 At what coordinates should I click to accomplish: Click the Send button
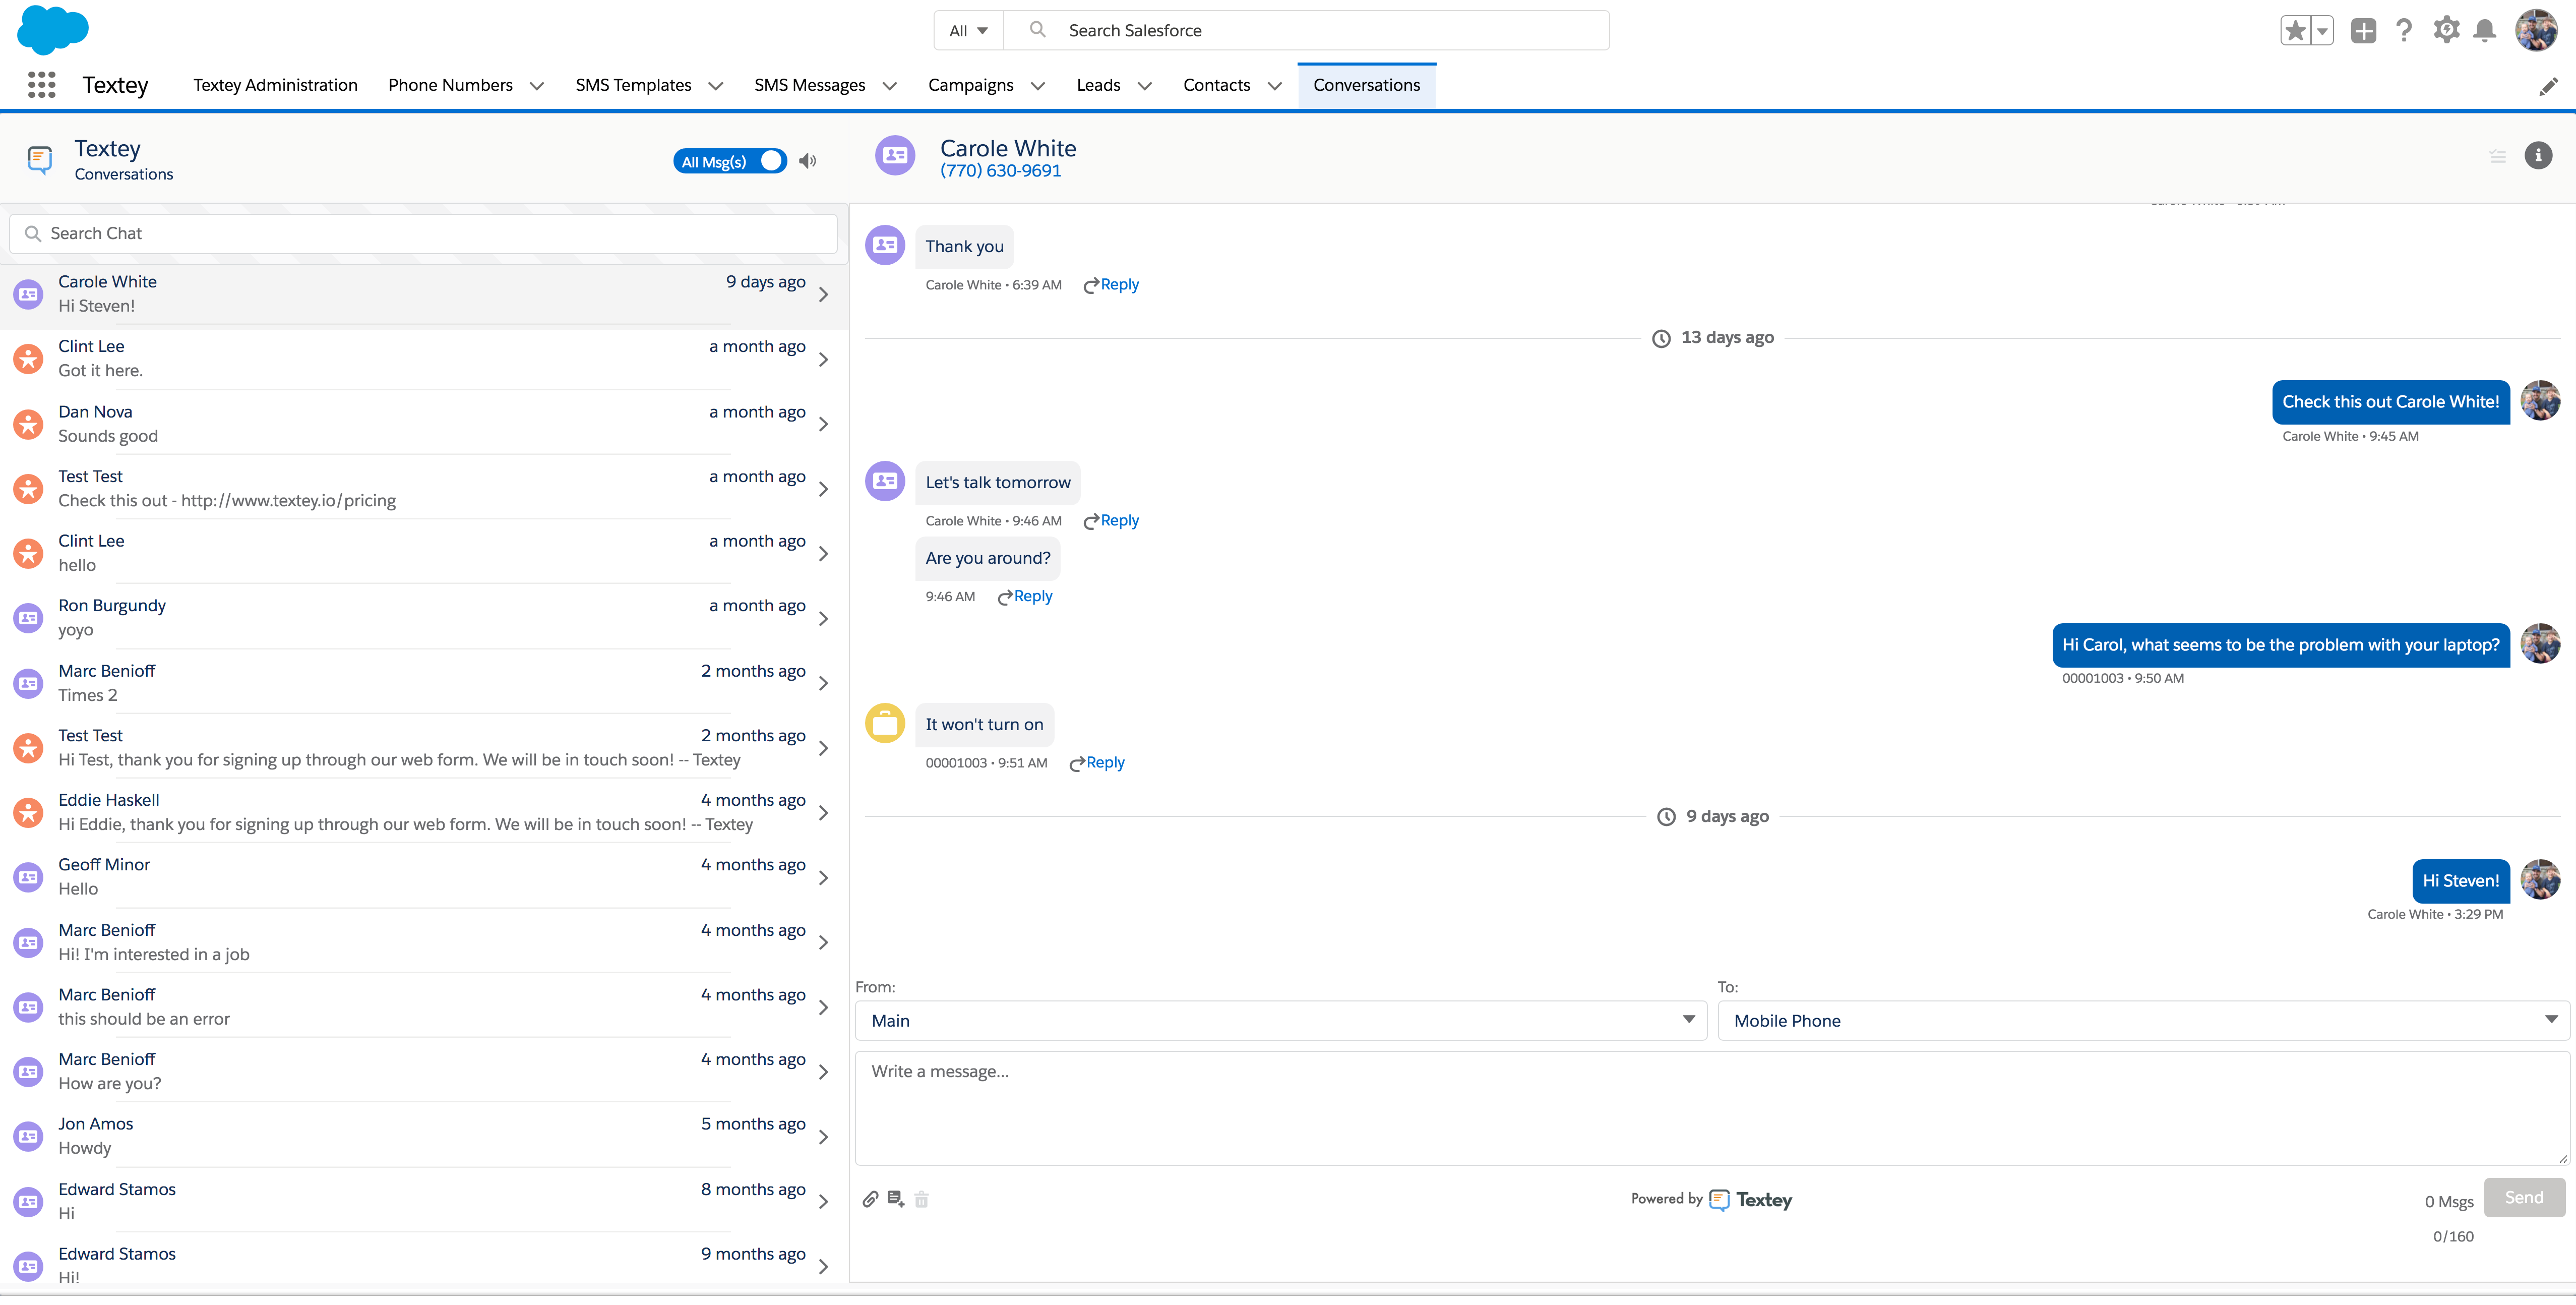pos(2524,1197)
